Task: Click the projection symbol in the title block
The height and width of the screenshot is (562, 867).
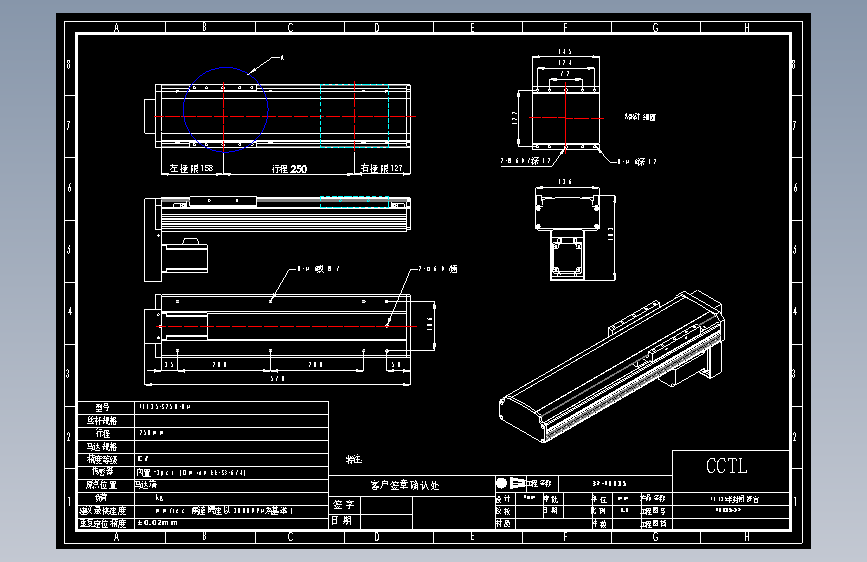Action: pos(511,483)
